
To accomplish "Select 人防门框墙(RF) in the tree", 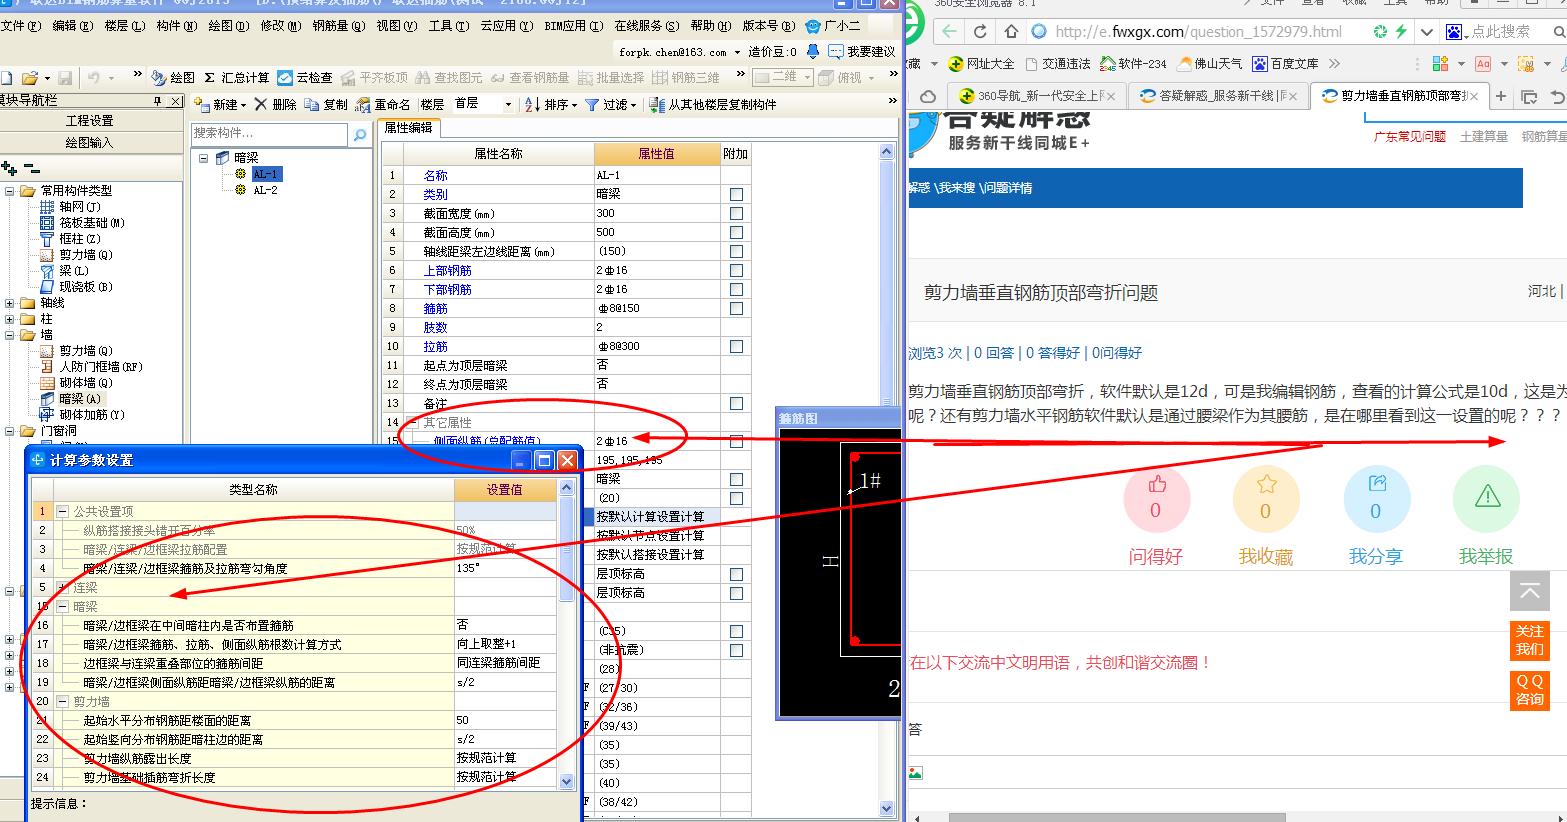I will 101,367.
